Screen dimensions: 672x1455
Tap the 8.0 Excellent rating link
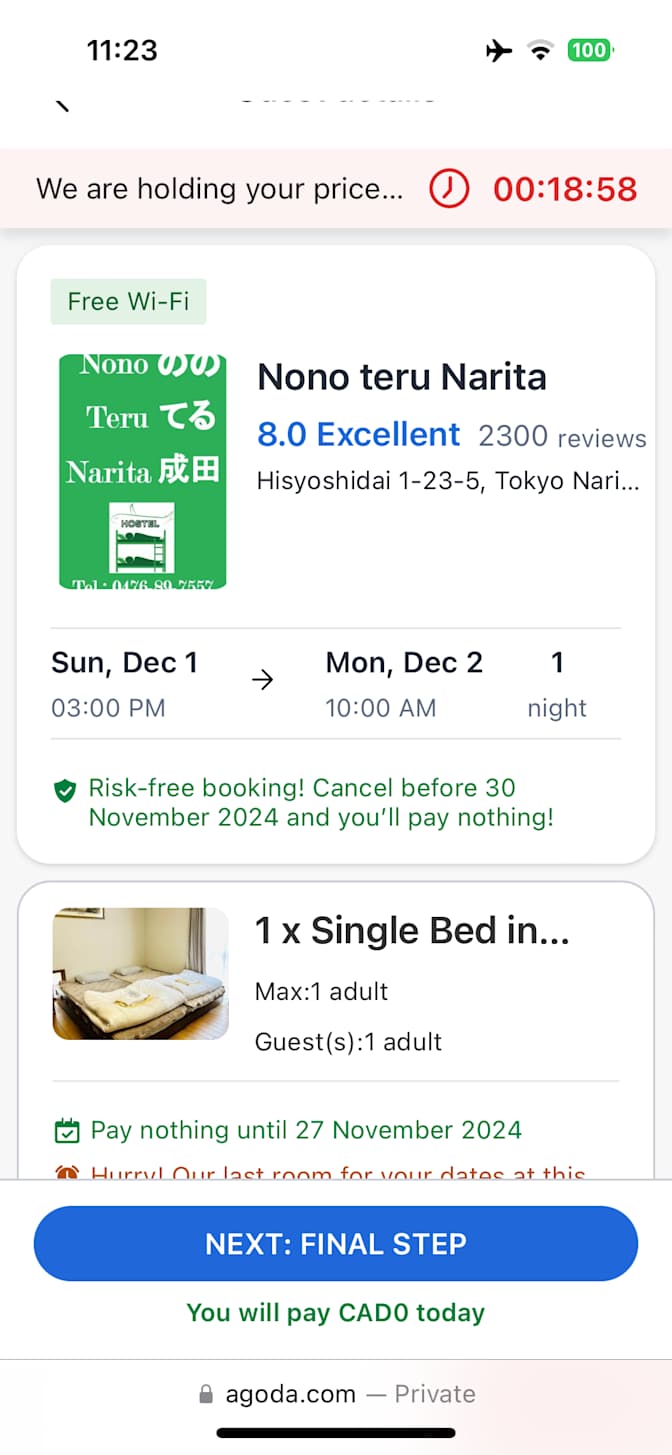click(358, 435)
